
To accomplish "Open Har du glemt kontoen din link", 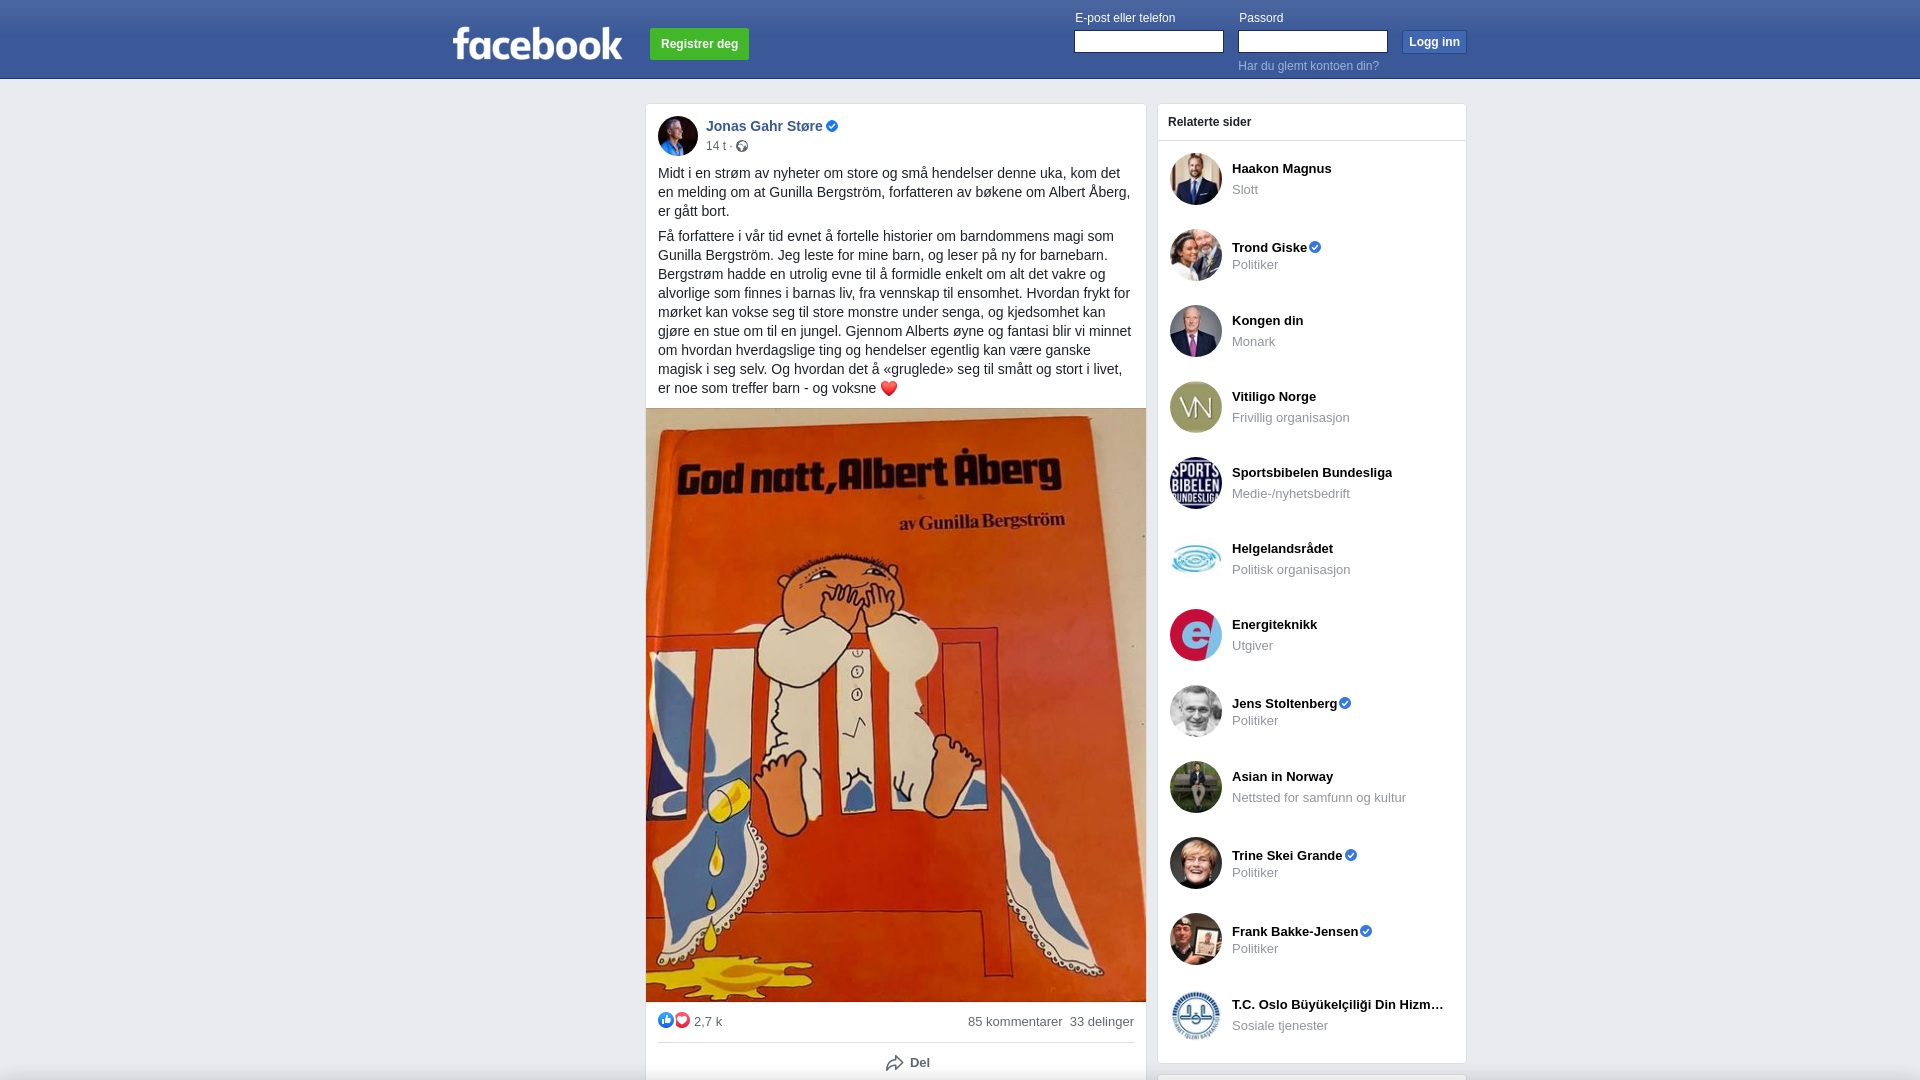I will (1308, 66).
